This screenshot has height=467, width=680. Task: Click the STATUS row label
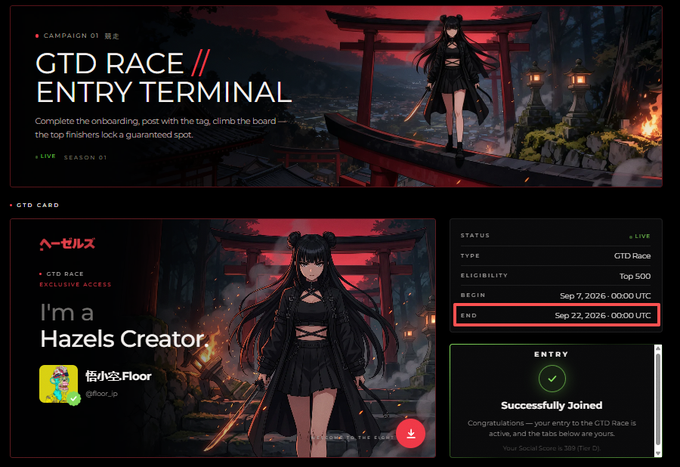click(475, 235)
